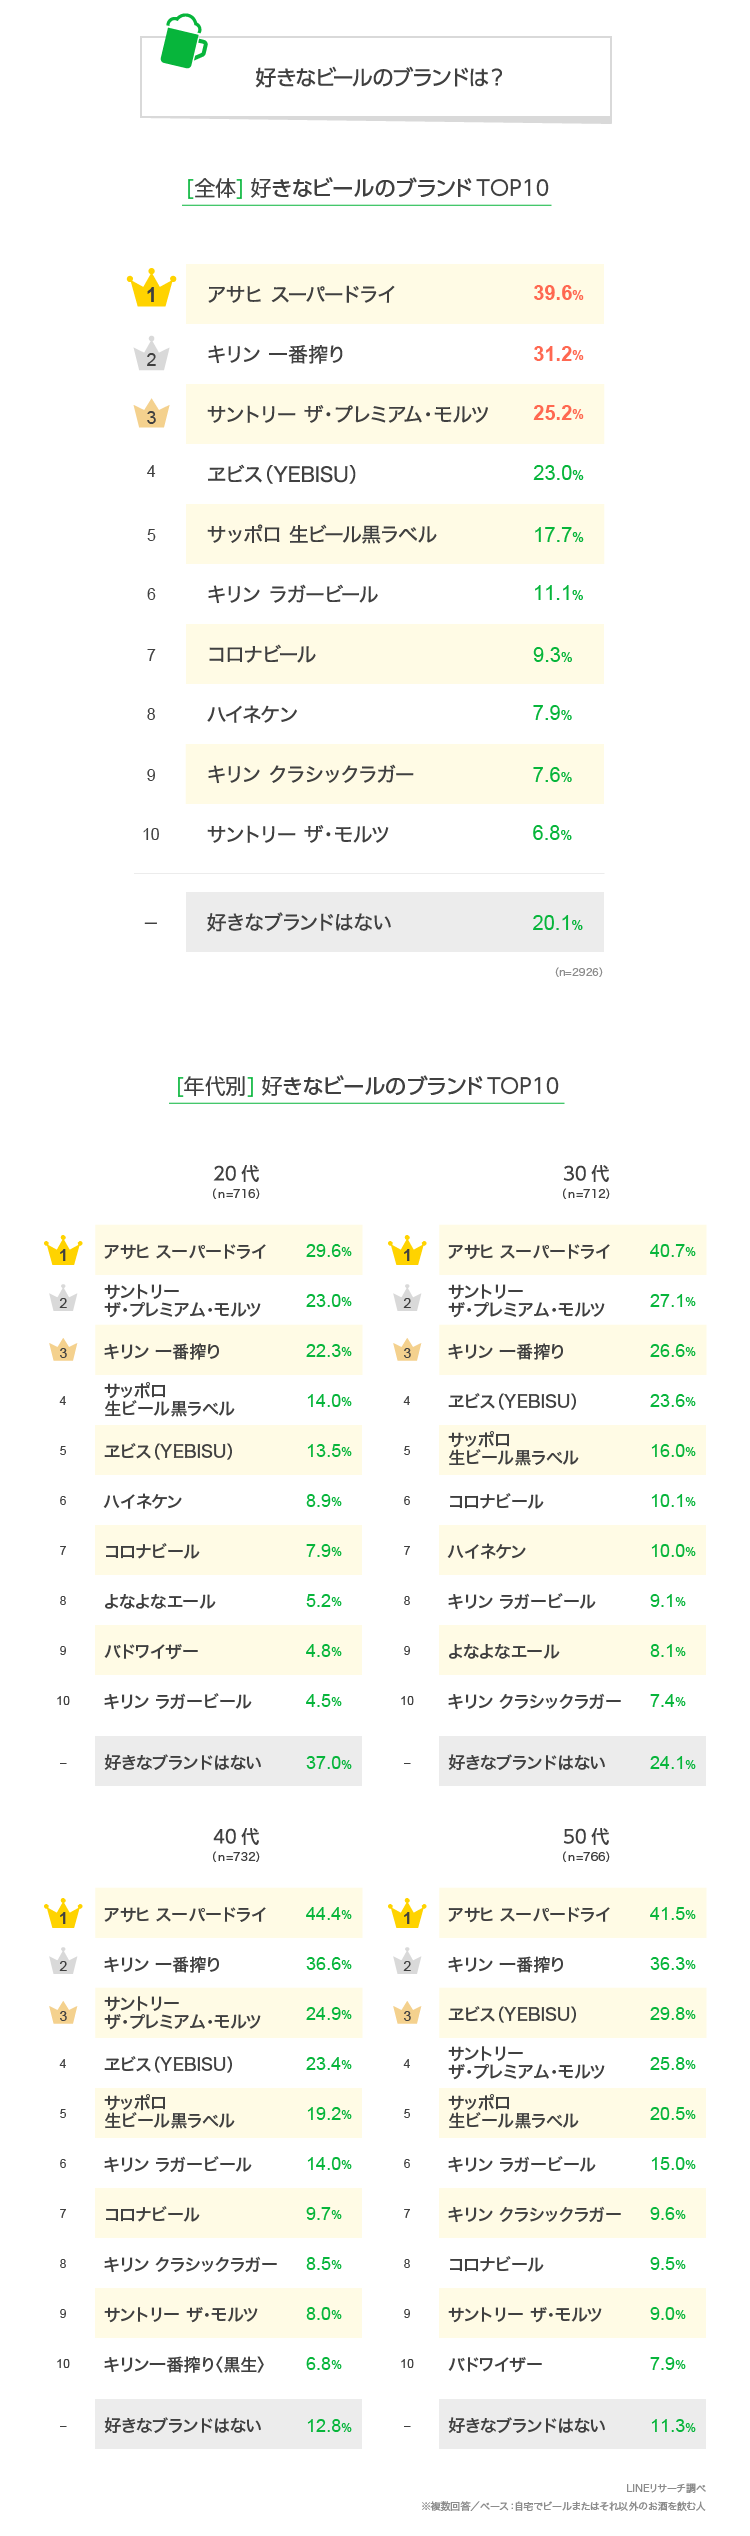750x2536 pixels.
Task: Click the bronze crown in the overall ranking
Action: pyautogui.click(x=151, y=415)
